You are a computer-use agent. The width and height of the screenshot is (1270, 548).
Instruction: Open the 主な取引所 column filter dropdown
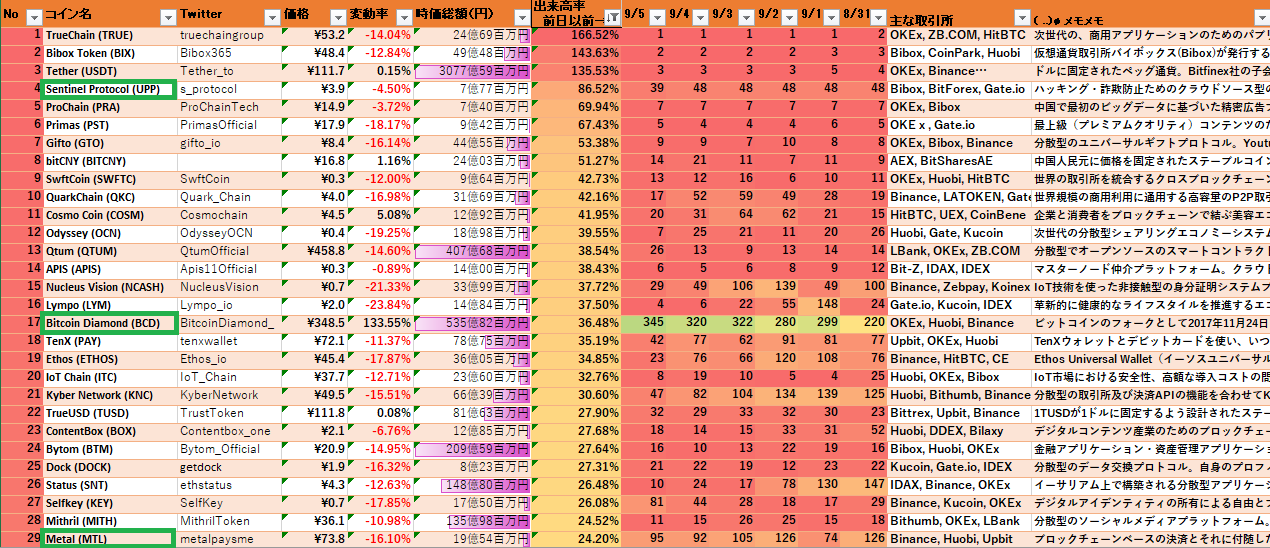(x=1021, y=17)
